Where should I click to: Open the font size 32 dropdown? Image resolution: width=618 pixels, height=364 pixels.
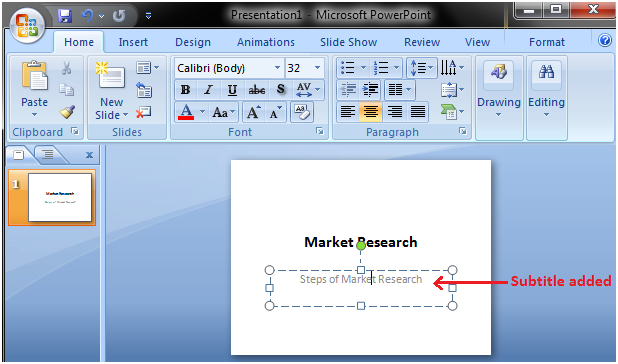317,68
